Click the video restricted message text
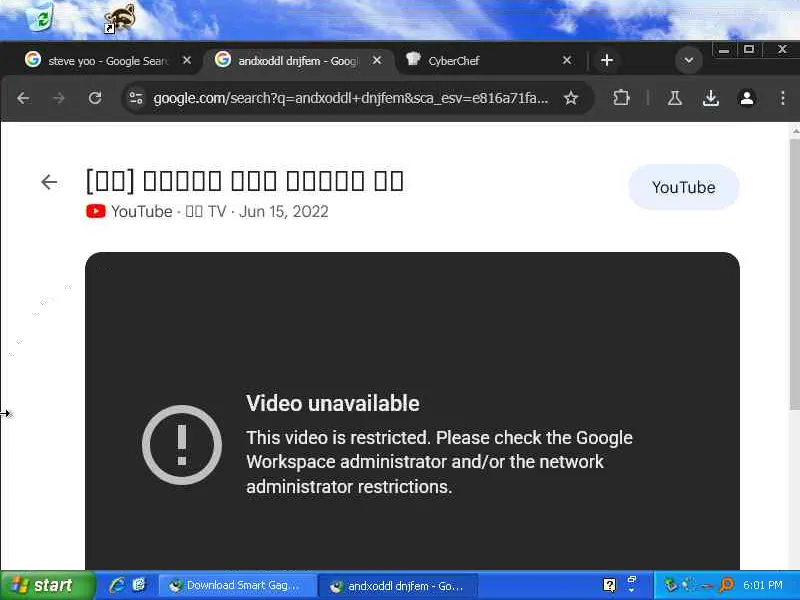The width and height of the screenshot is (800, 600). click(x=439, y=462)
